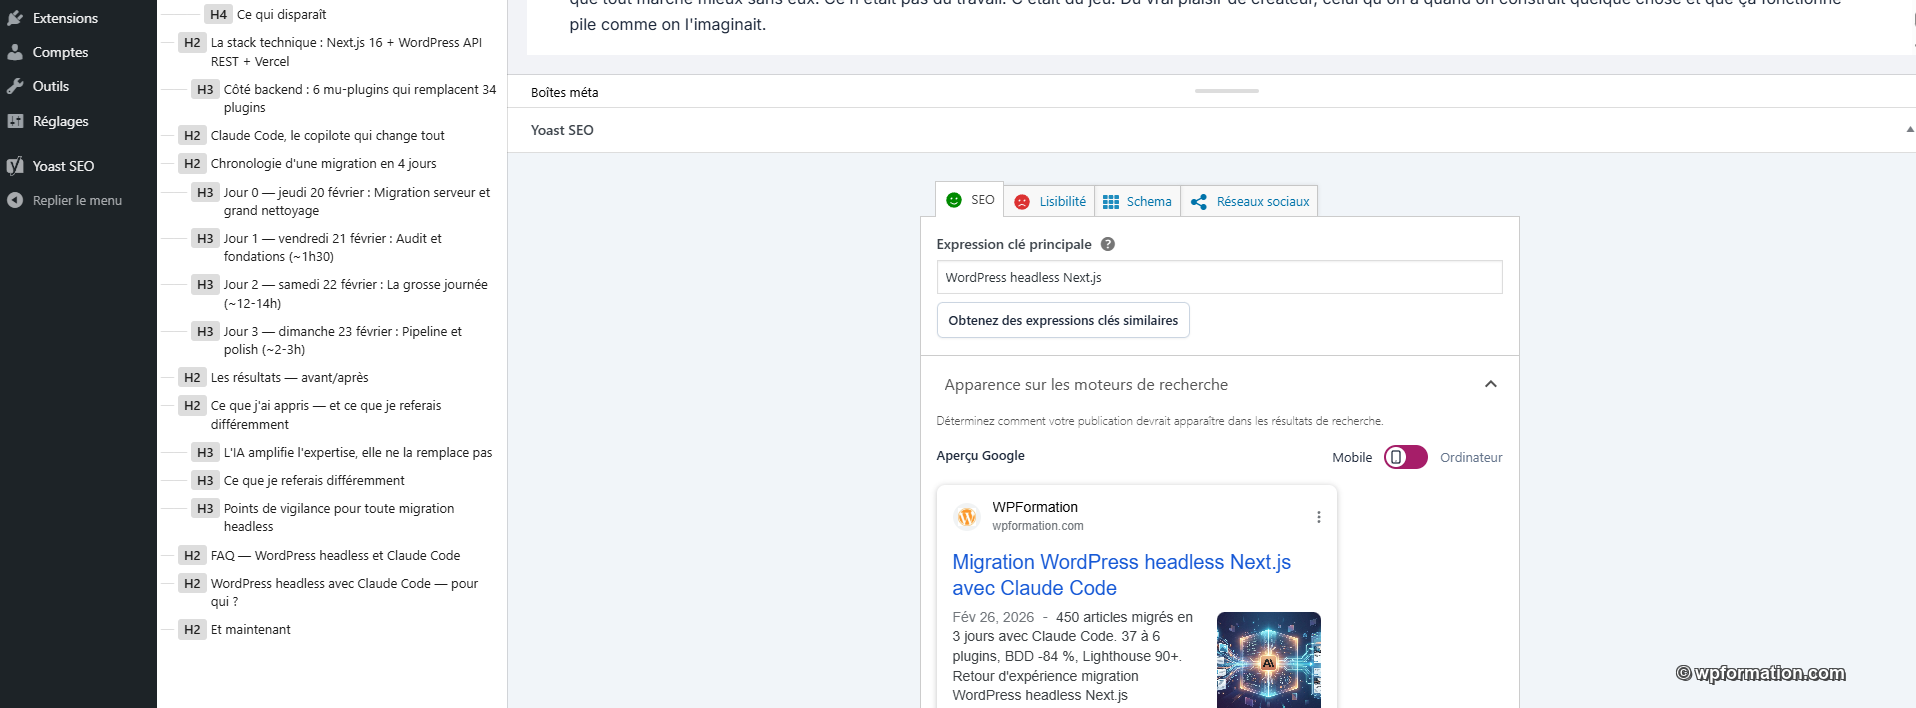Focus the Expression clé principale input field
The height and width of the screenshot is (708, 1916).
click(x=1219, y=277)
